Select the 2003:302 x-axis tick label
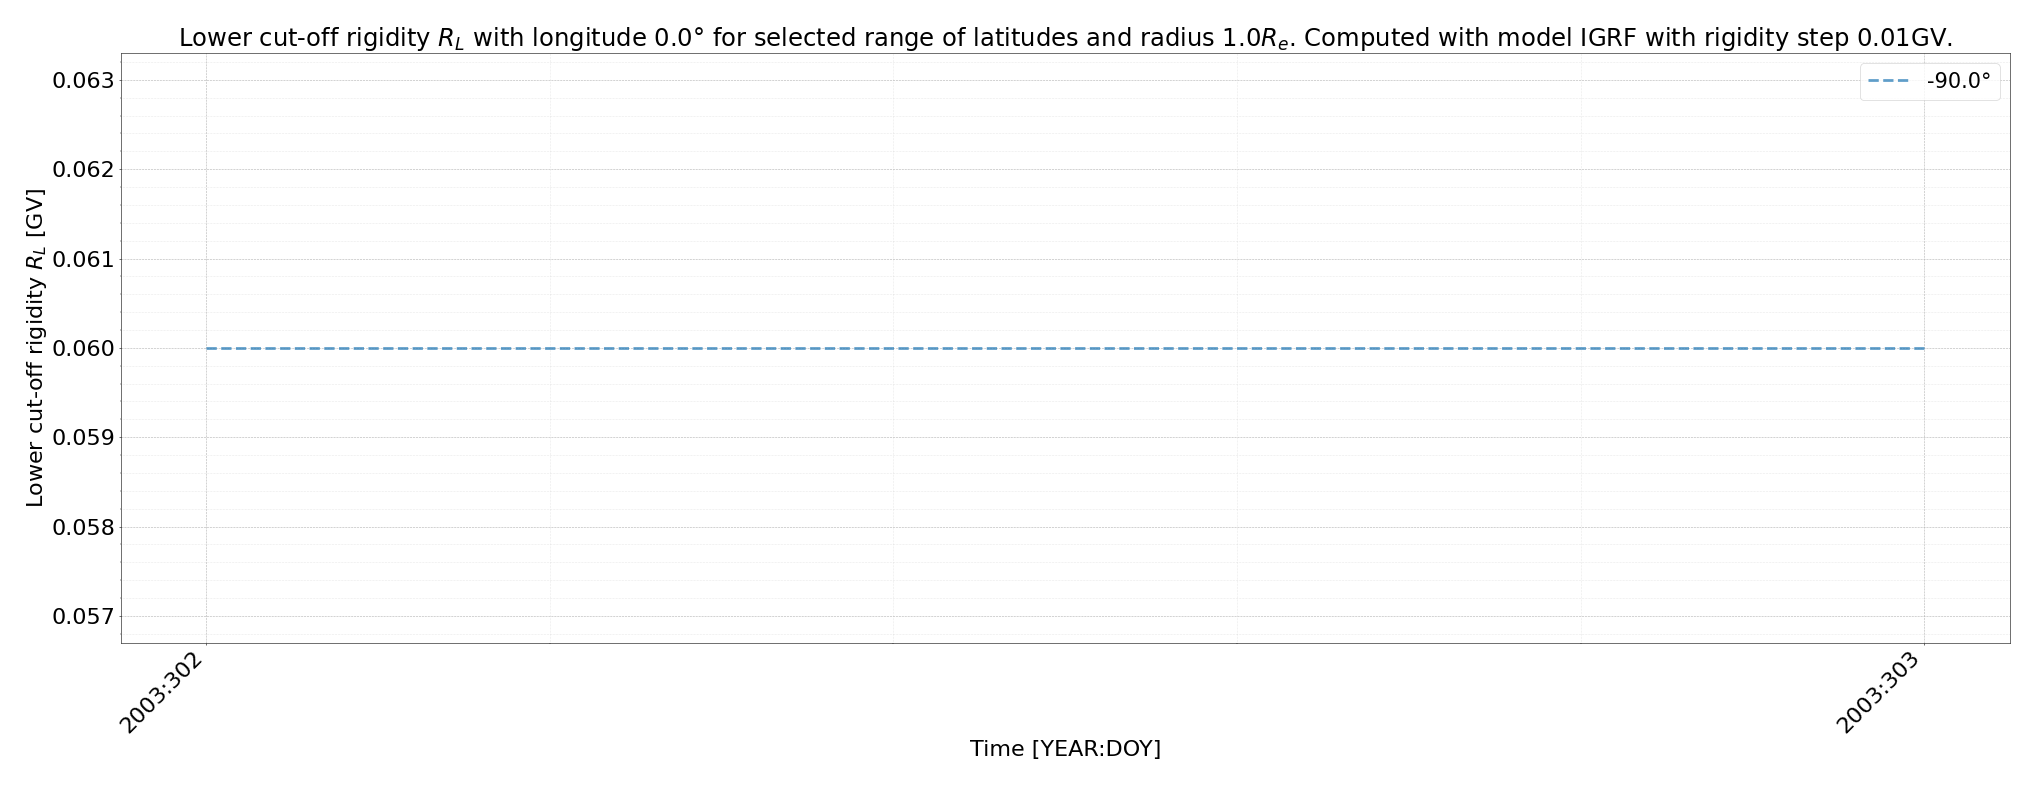Viewport: 2035px width, 785px height. pos(162,692)
